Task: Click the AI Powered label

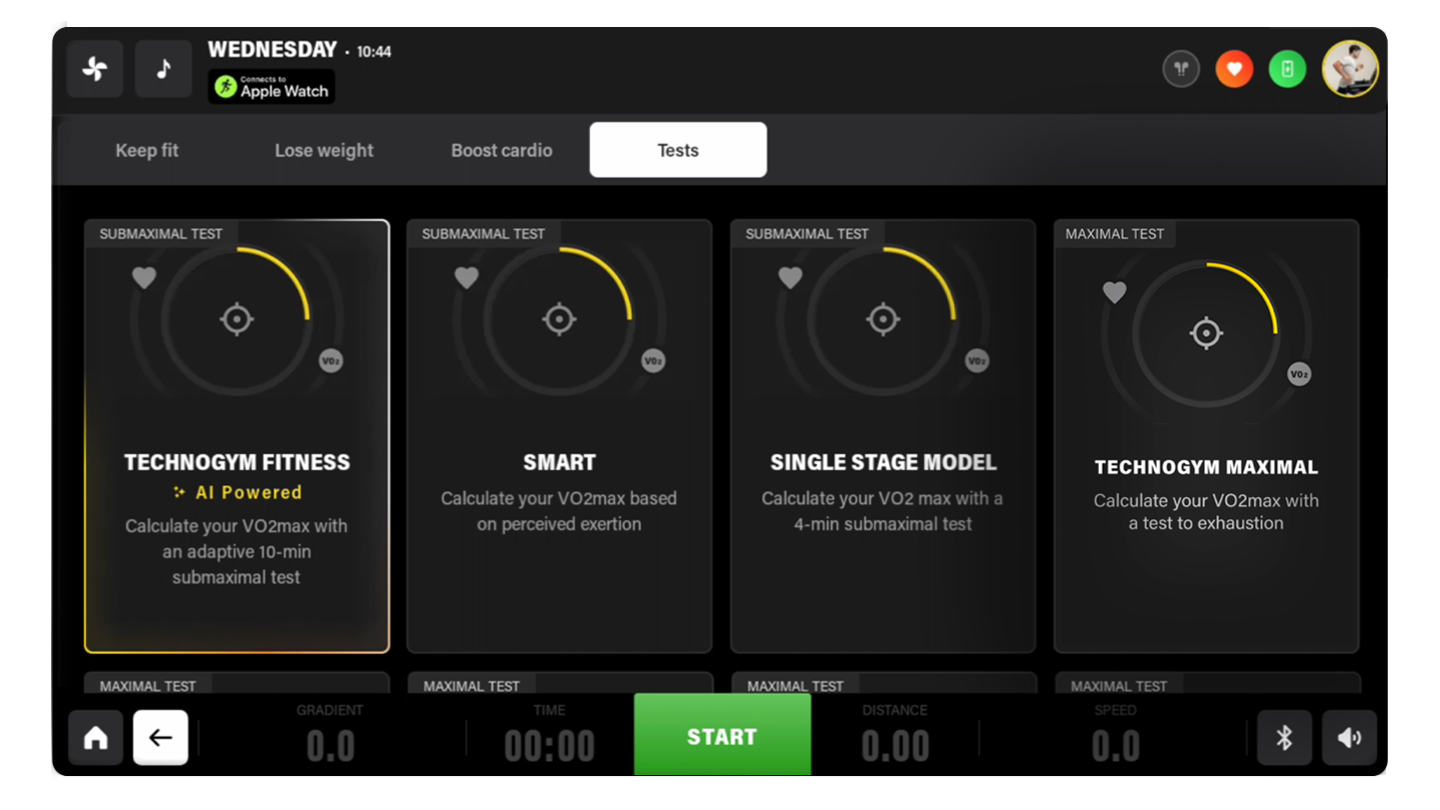Action: 237,492
